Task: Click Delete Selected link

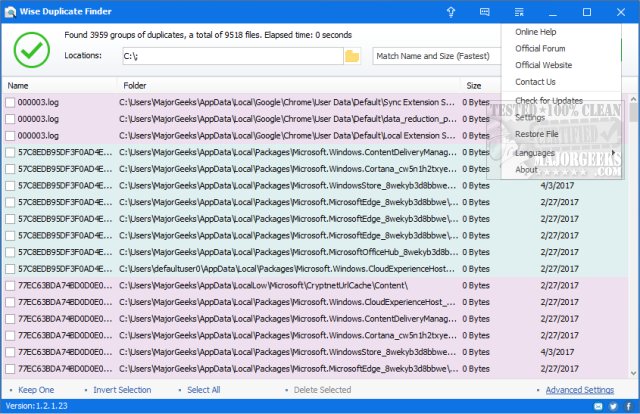Action: (x=322, y=390)
